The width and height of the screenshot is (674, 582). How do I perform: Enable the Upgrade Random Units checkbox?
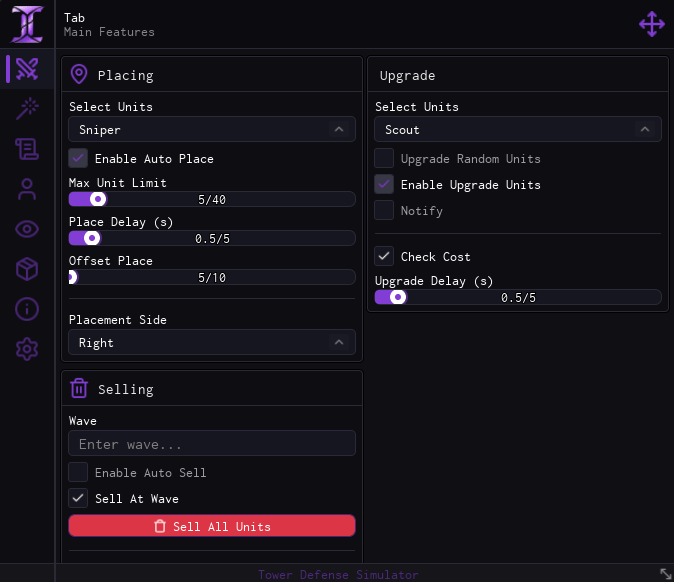point(384,158)
